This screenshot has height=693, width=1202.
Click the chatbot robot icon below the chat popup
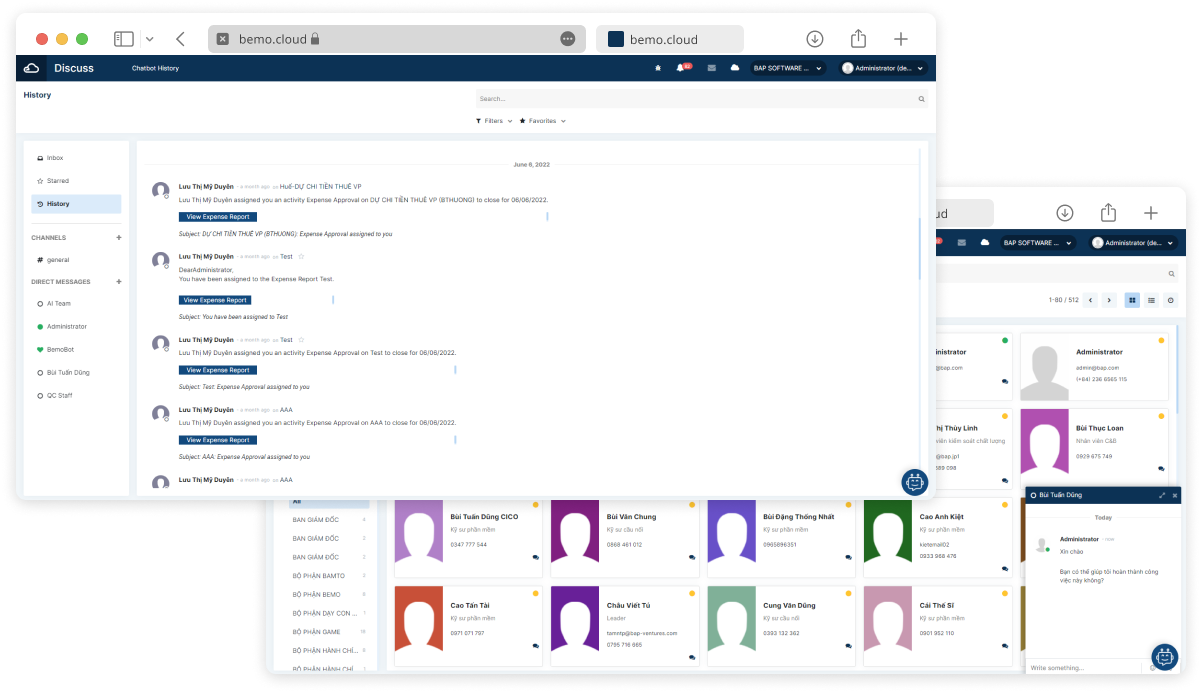click(x=1165, y=657)
